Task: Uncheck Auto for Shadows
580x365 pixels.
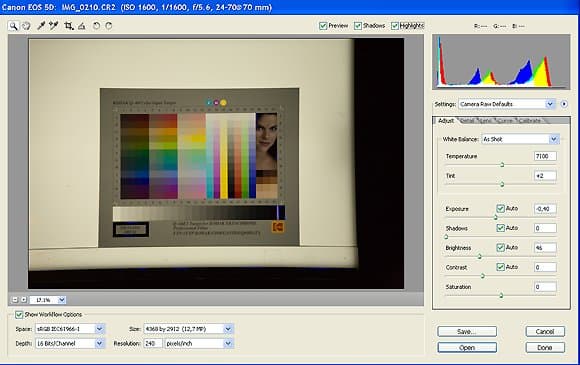Action: (500, 228)
